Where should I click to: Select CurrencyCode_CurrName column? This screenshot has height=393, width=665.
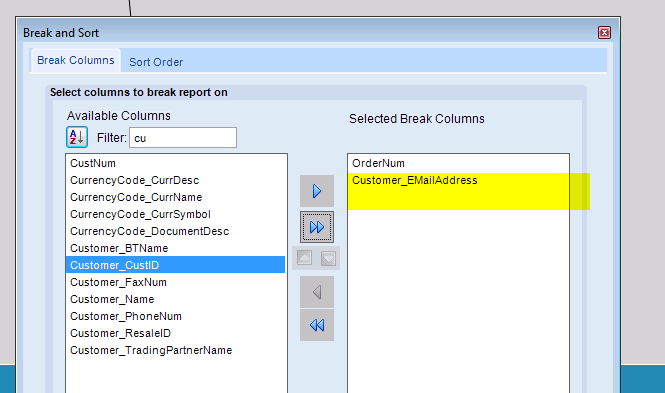pyautogui.click(x=175, y=197)
